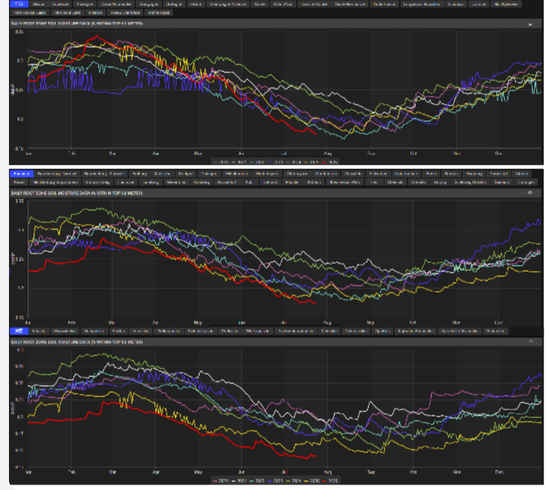550x490 pixels.
Task: Collapse the middle chart's soil moisture header bar
Action: pos(275,193)
